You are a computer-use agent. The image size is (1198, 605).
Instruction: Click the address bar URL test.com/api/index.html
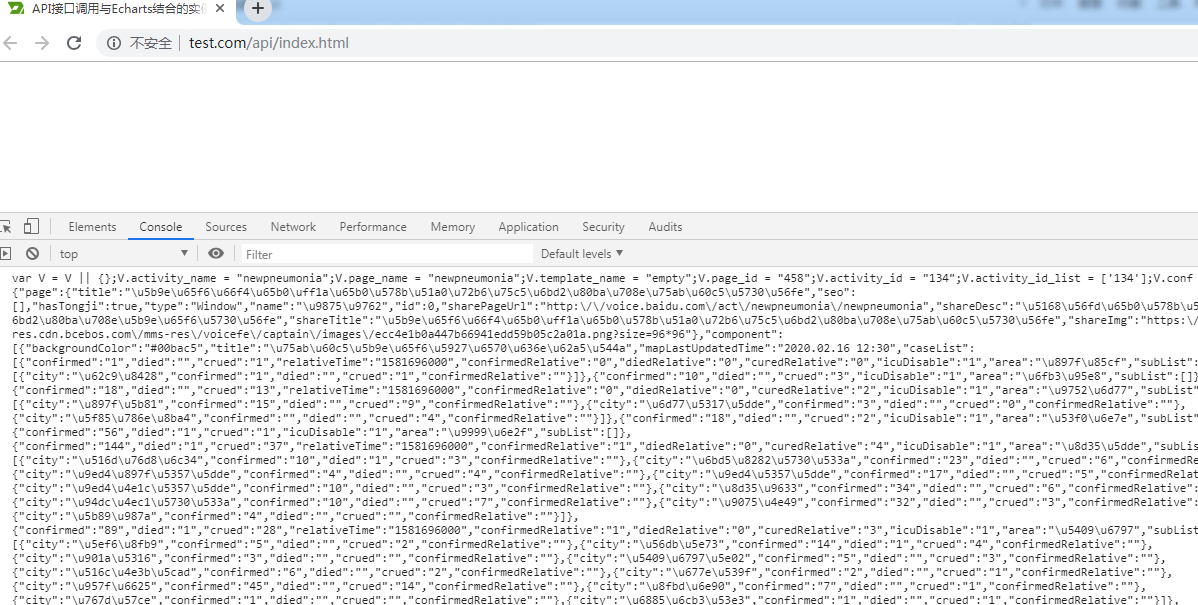pos(269,43)
